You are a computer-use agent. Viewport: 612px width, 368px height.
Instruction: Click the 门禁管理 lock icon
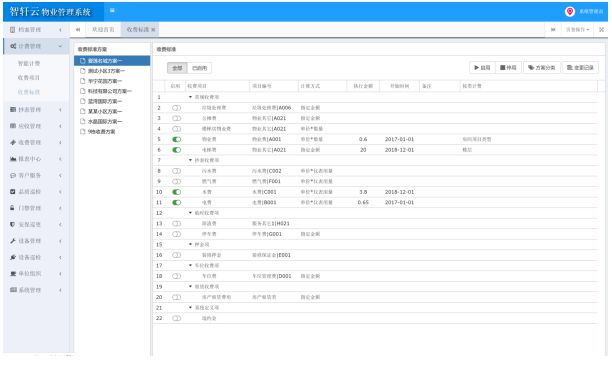12,208
